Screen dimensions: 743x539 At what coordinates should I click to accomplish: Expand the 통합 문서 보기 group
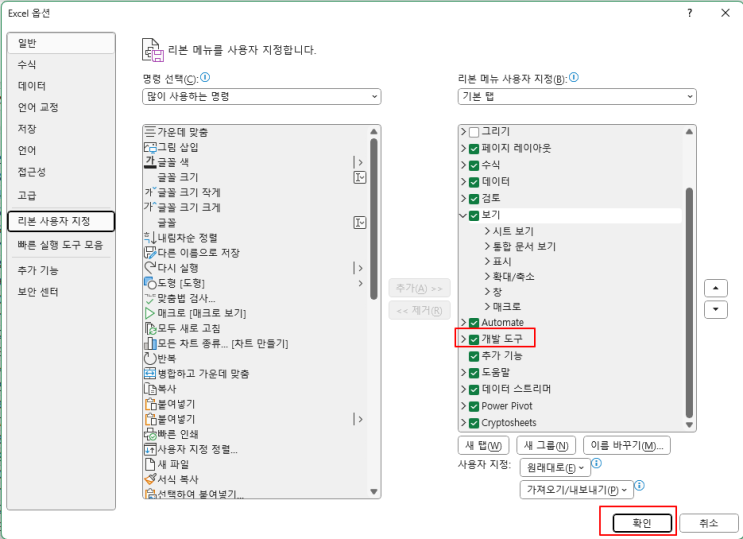(x=487, y=247)
